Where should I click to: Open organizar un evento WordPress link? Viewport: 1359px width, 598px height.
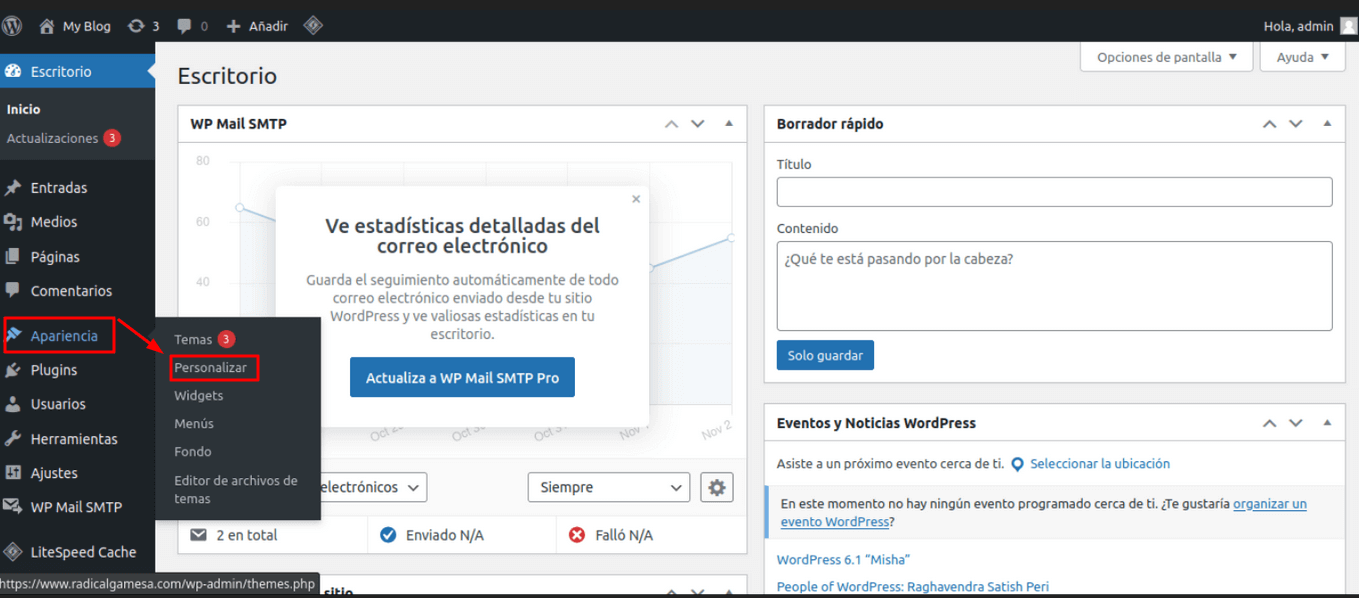click(x=1044, y=513)
